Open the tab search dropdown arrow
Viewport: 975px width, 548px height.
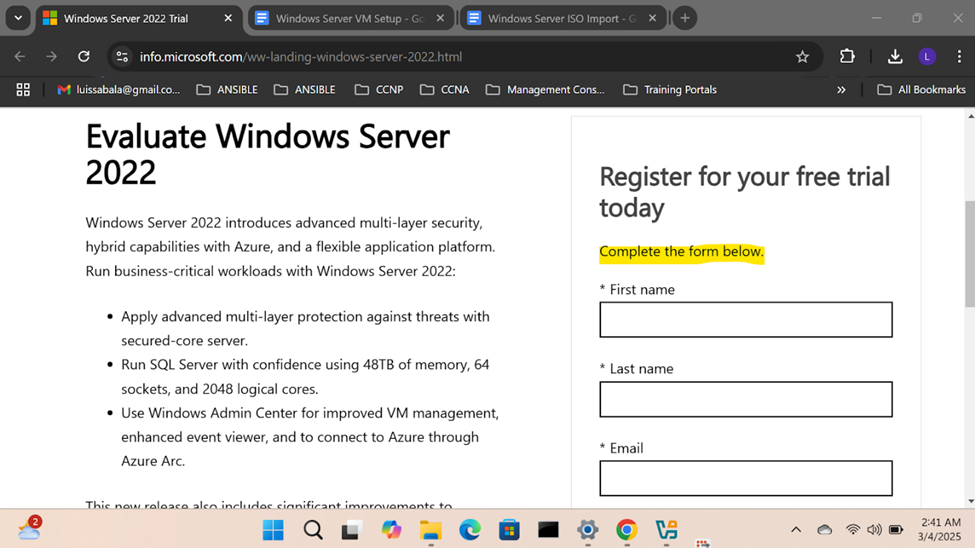click(x=18, y=18)
